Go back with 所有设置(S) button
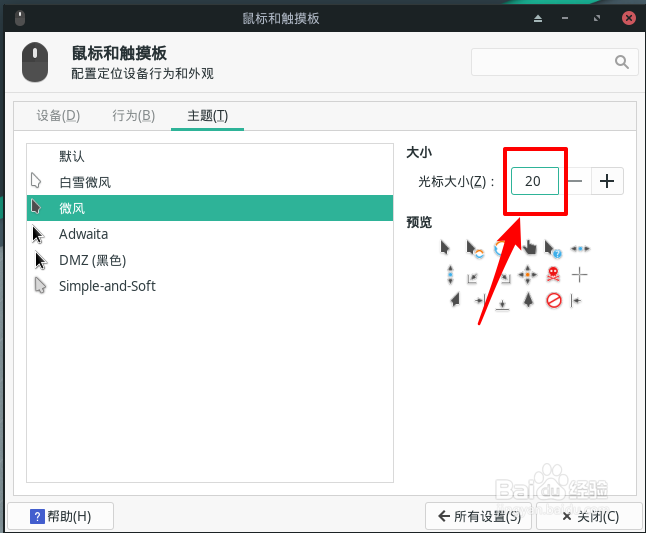This screenshot has width=646, height=533. [479, 516]
